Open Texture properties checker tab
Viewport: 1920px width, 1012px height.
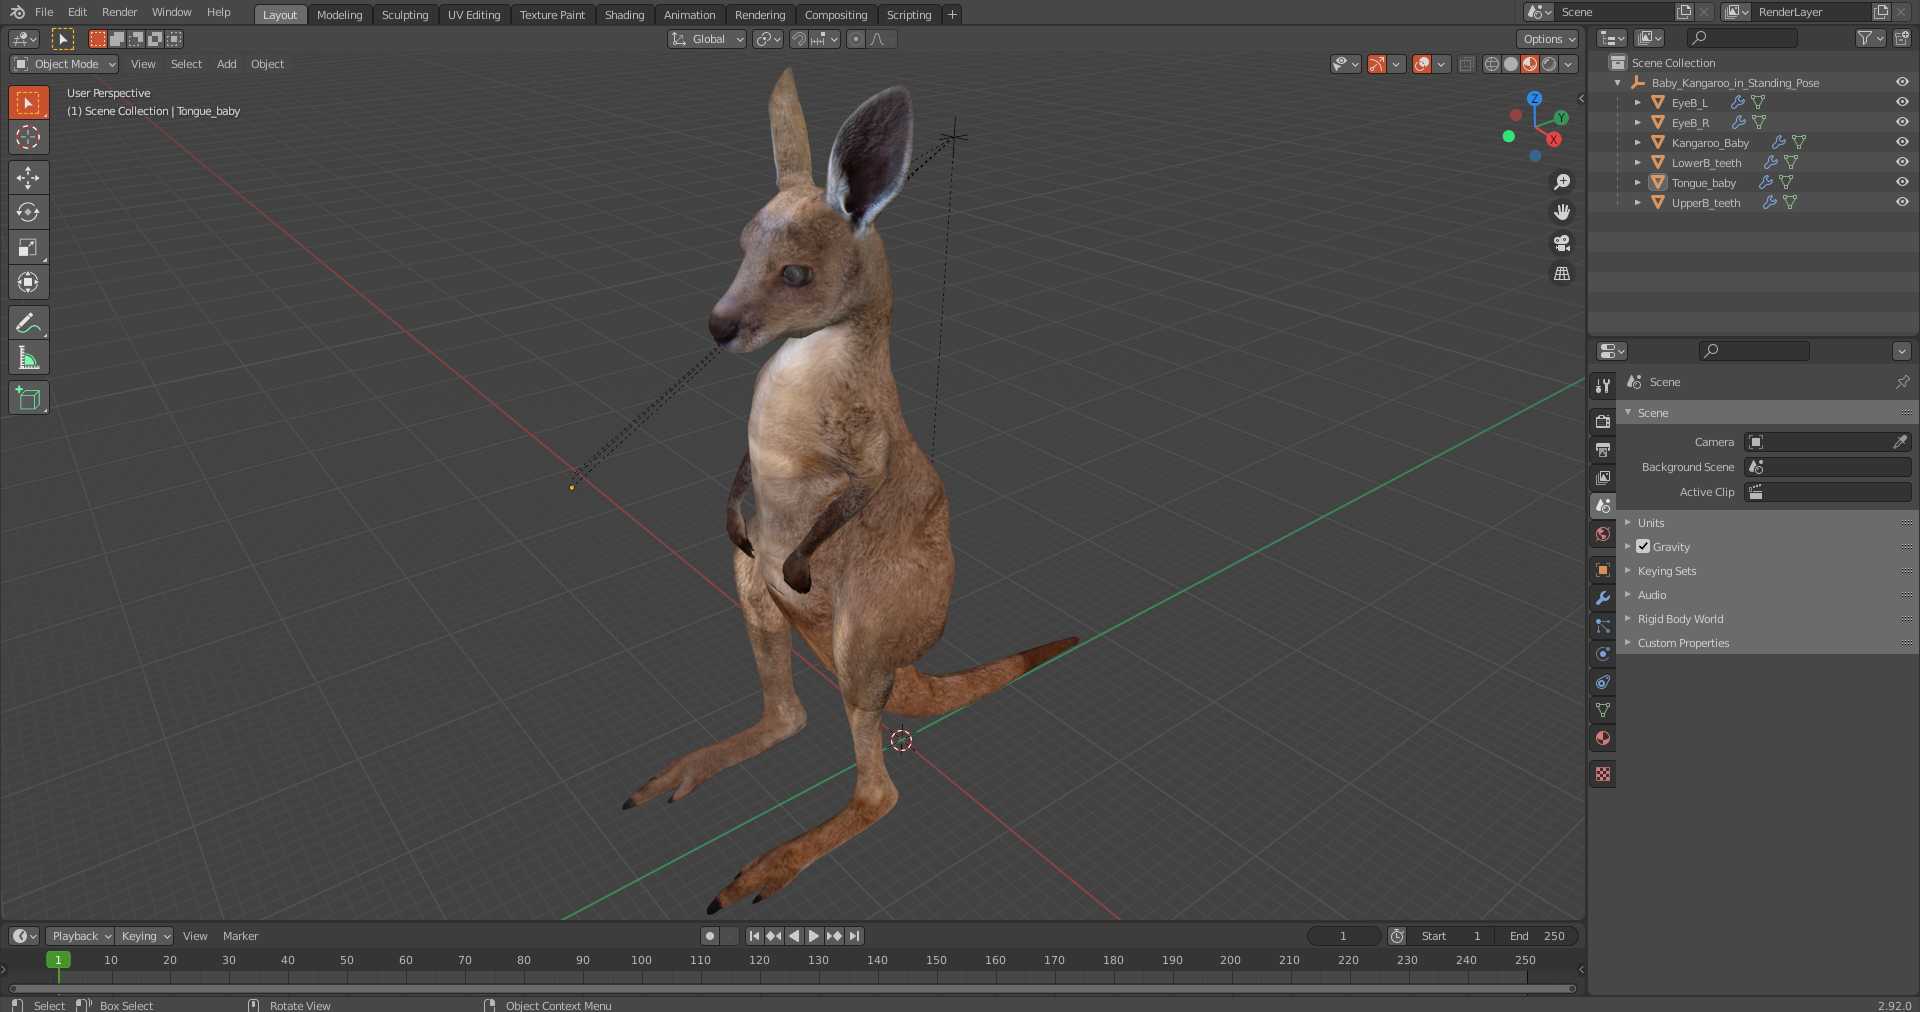click(x=1603, y=774)
